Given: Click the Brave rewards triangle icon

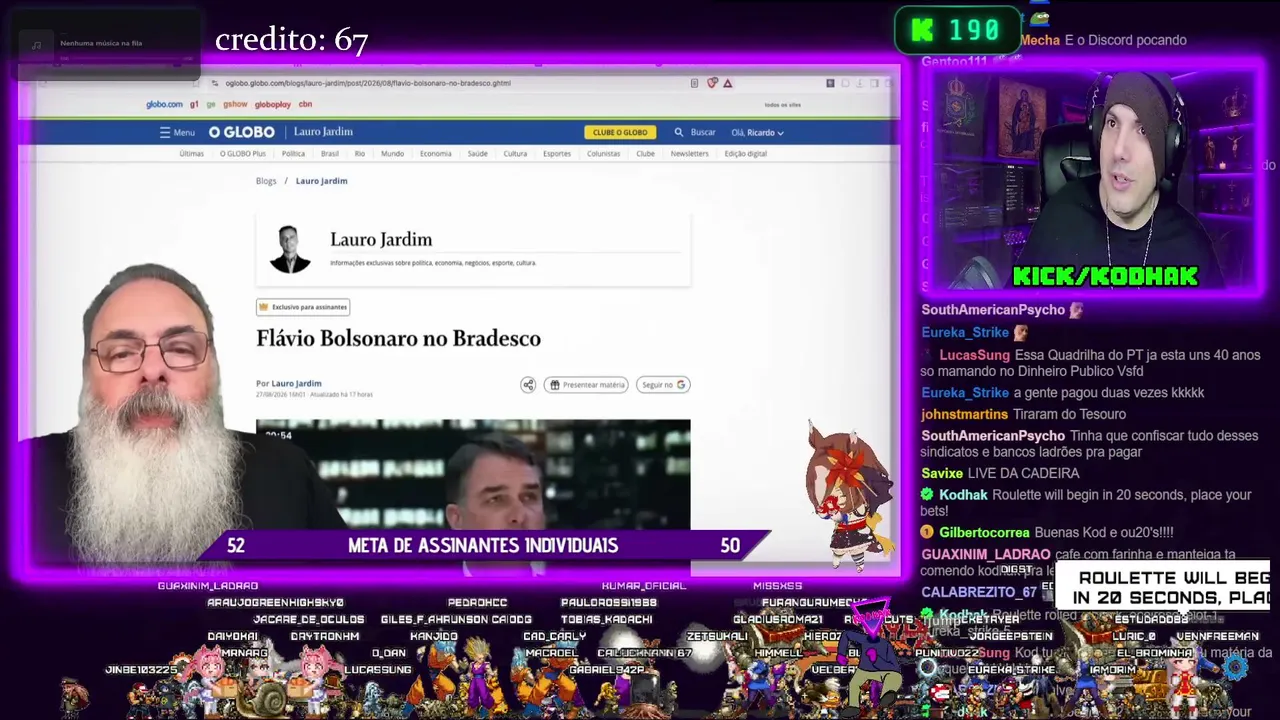Looking at the screenshot, I should pos(728,83).
